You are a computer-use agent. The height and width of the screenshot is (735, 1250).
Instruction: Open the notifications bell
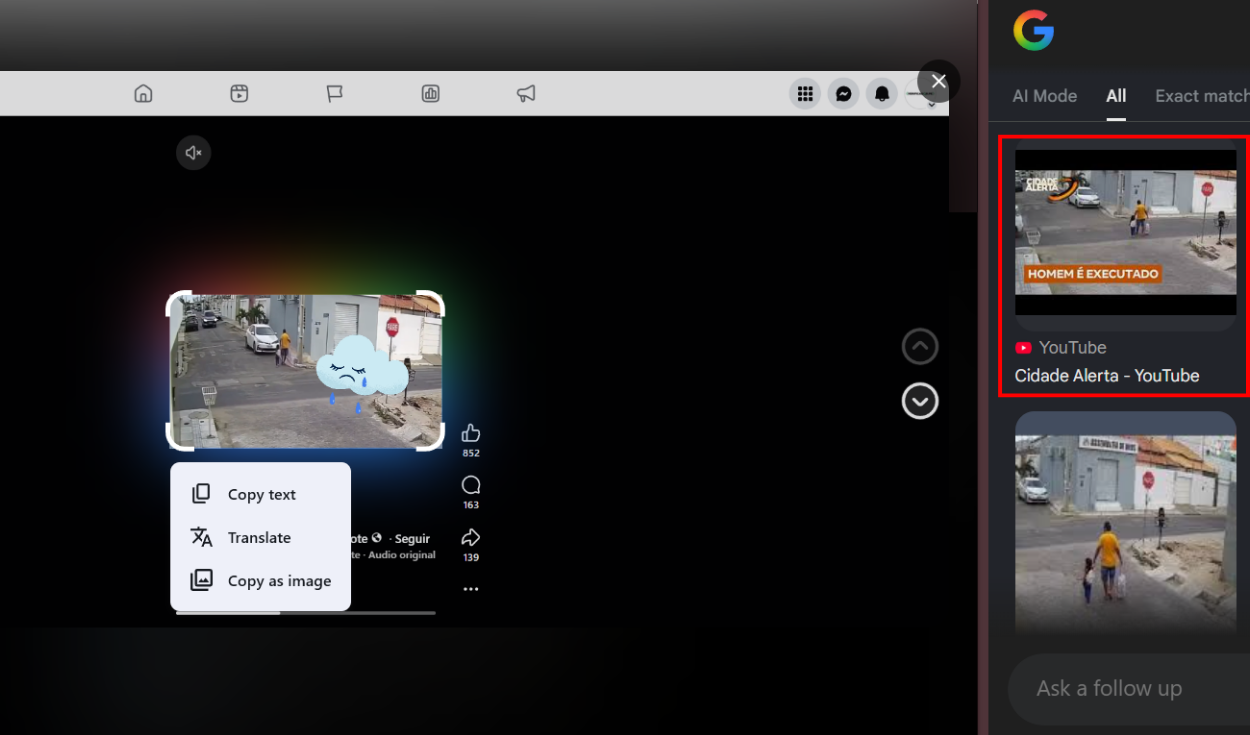pyautogui.click(x=882, y=94)
